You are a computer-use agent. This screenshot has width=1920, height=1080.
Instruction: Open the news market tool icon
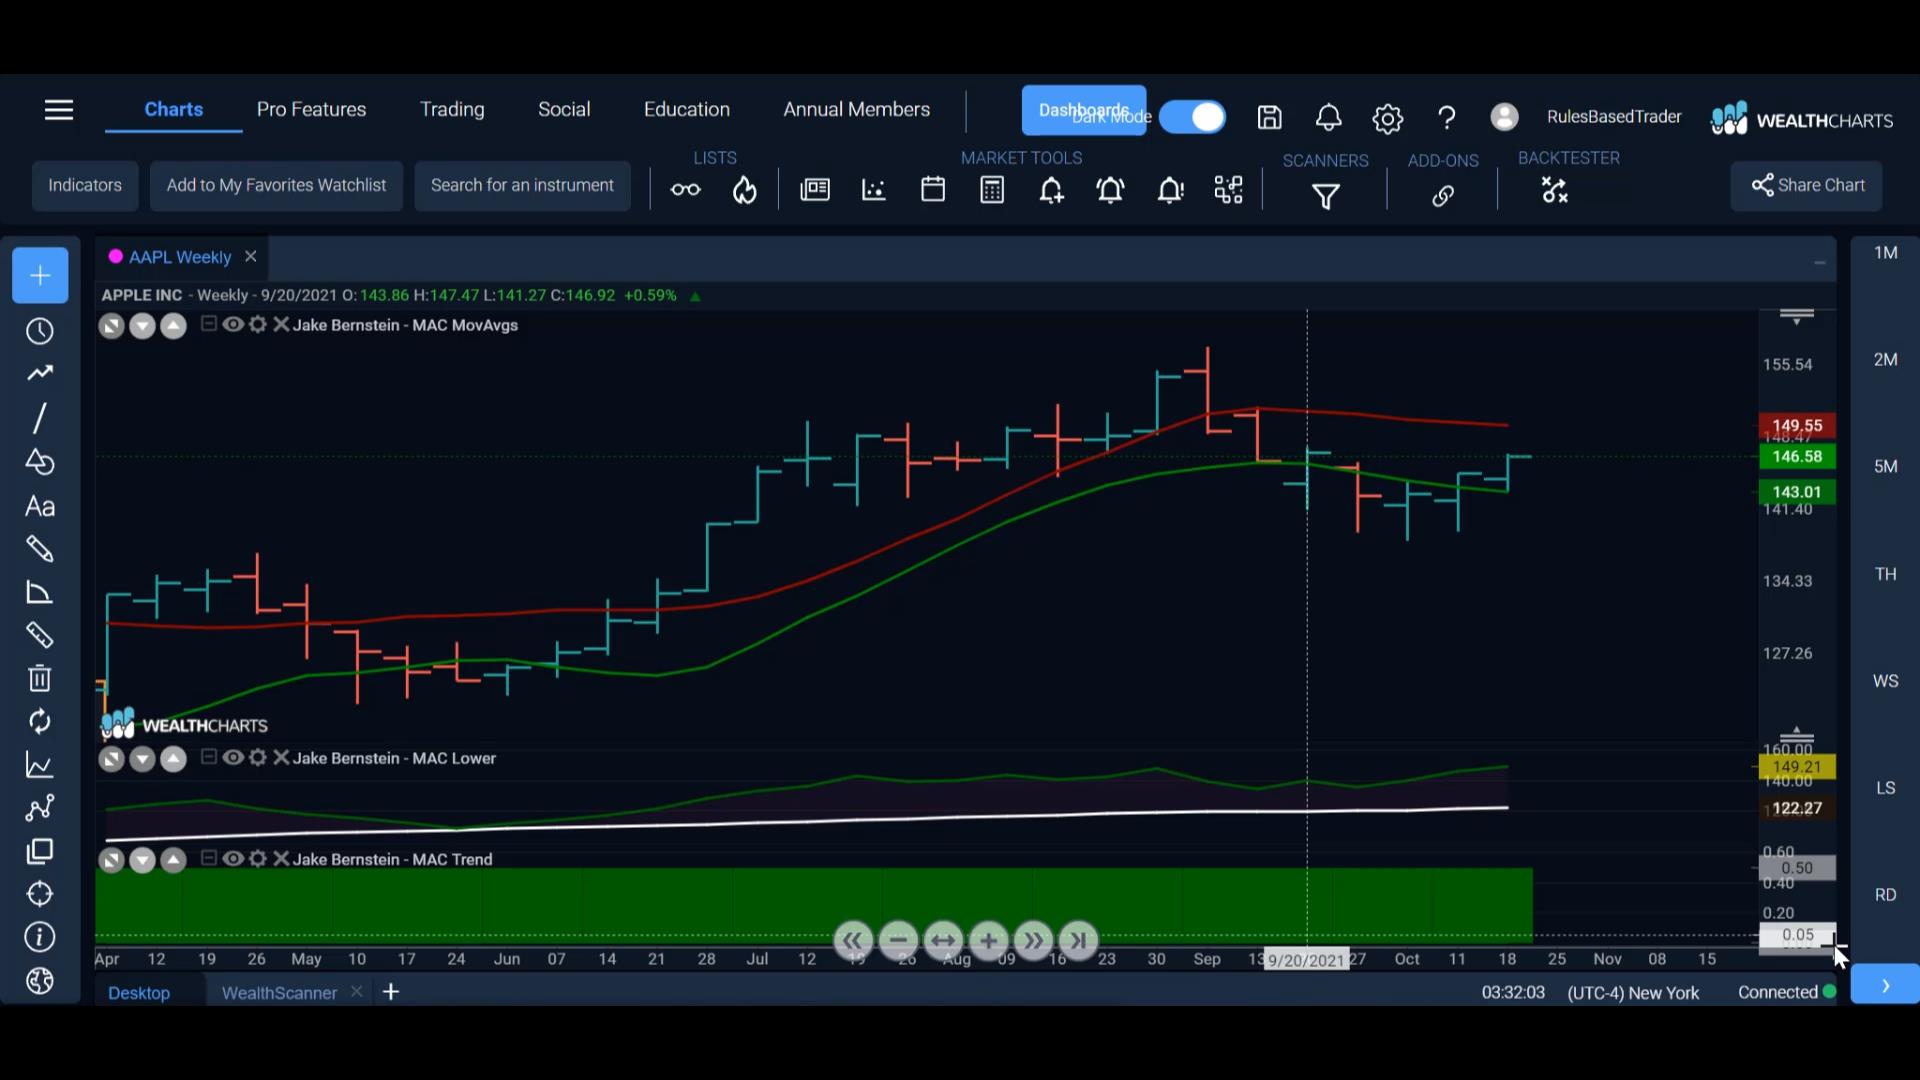coord(815,189)
